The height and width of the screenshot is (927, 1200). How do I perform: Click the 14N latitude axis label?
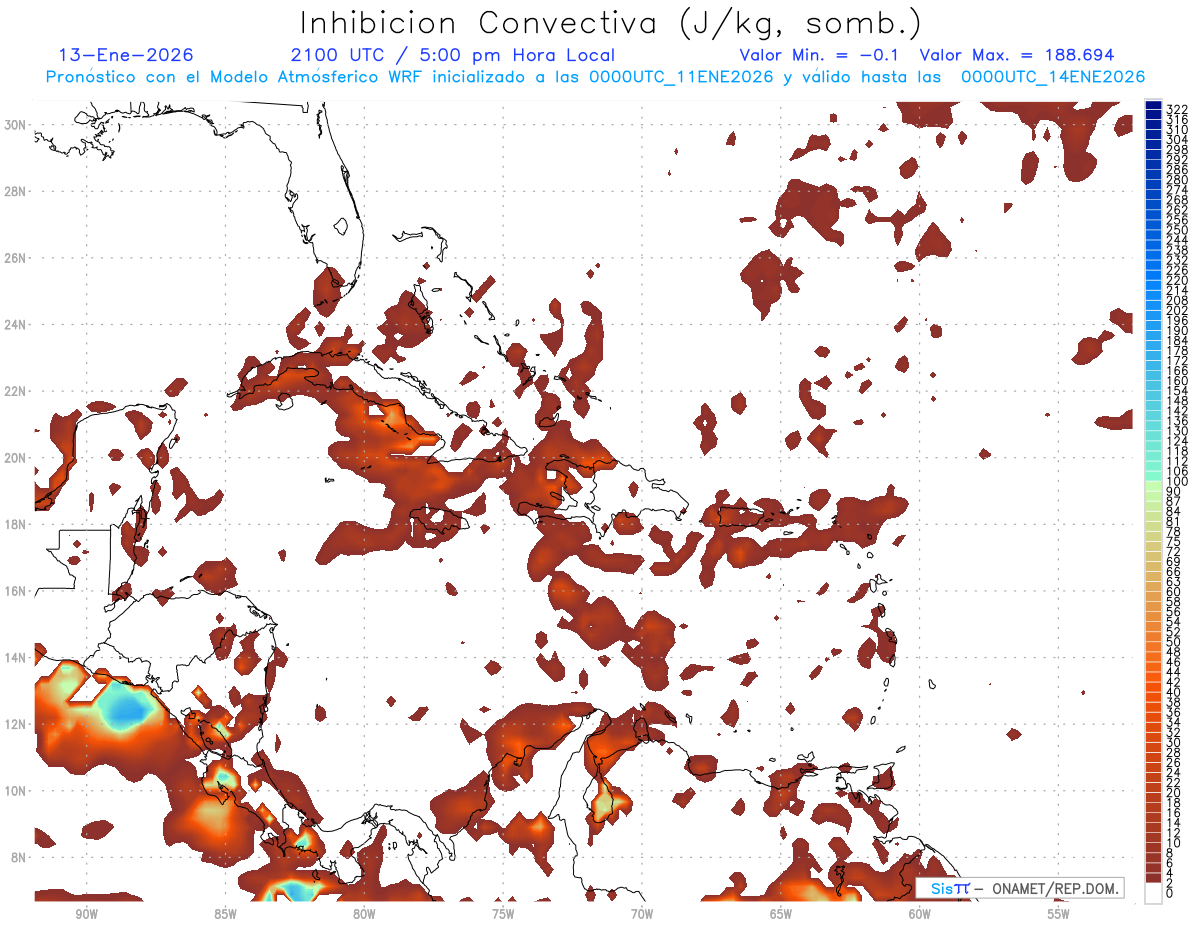14,658
